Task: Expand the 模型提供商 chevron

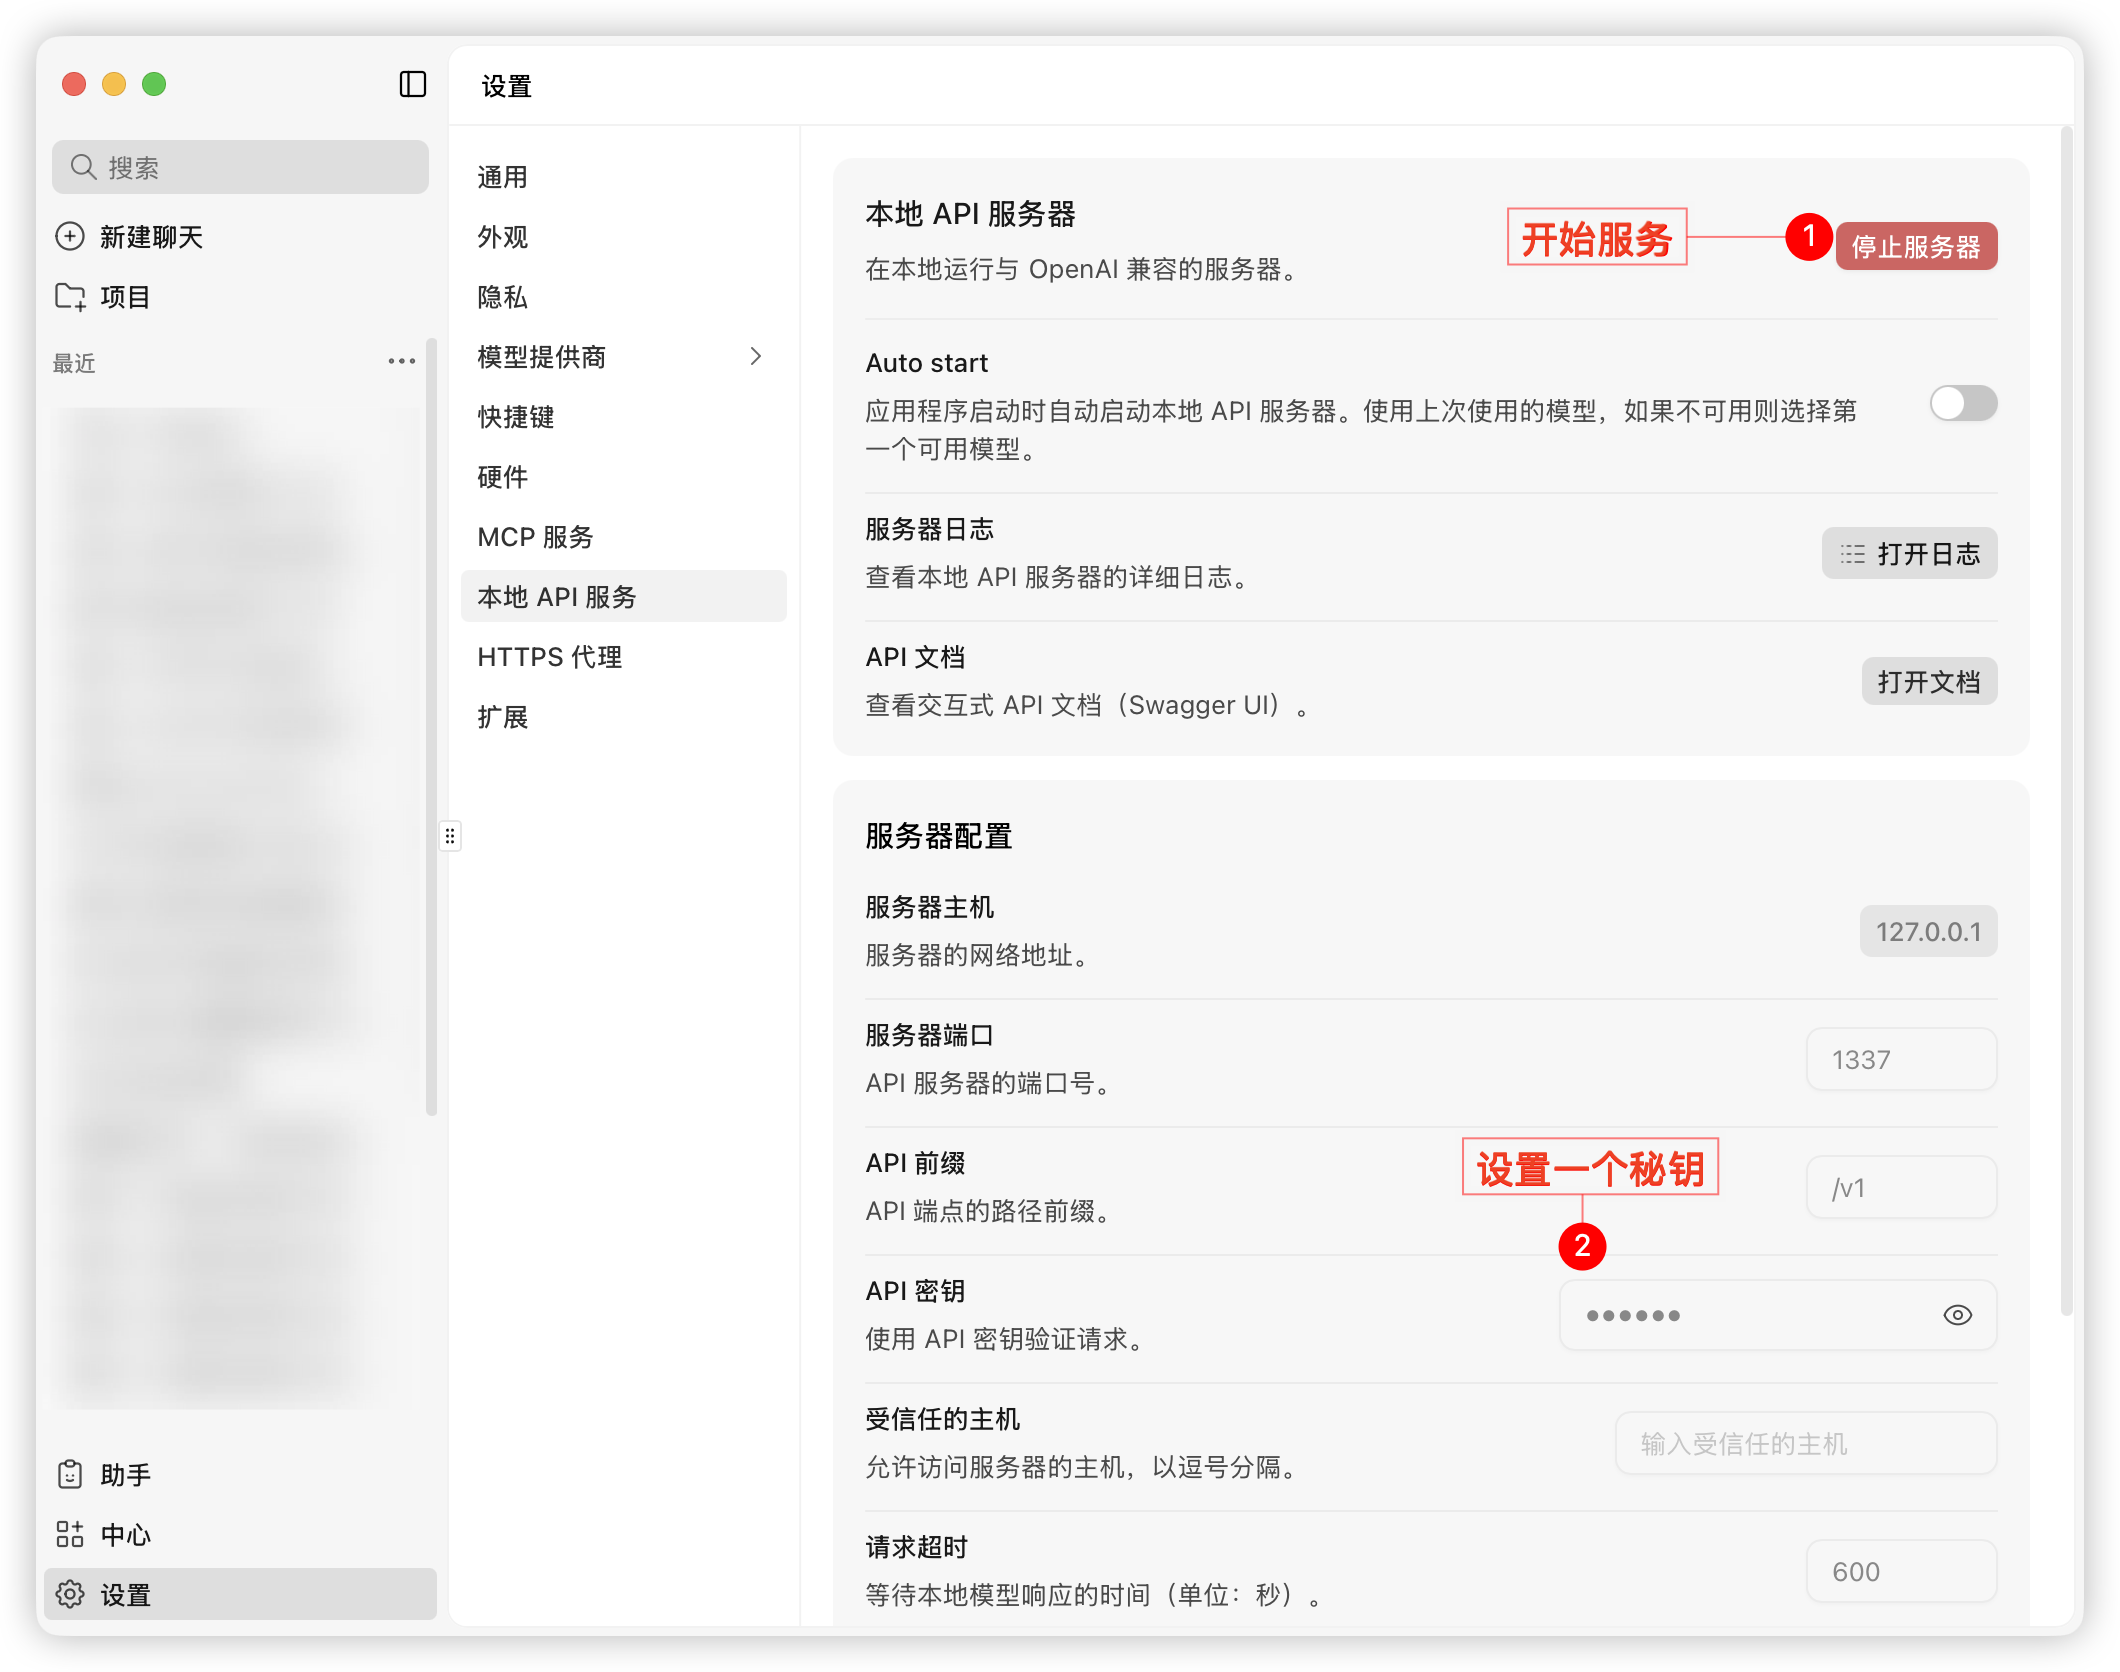Action: click(x=756, y=357)
